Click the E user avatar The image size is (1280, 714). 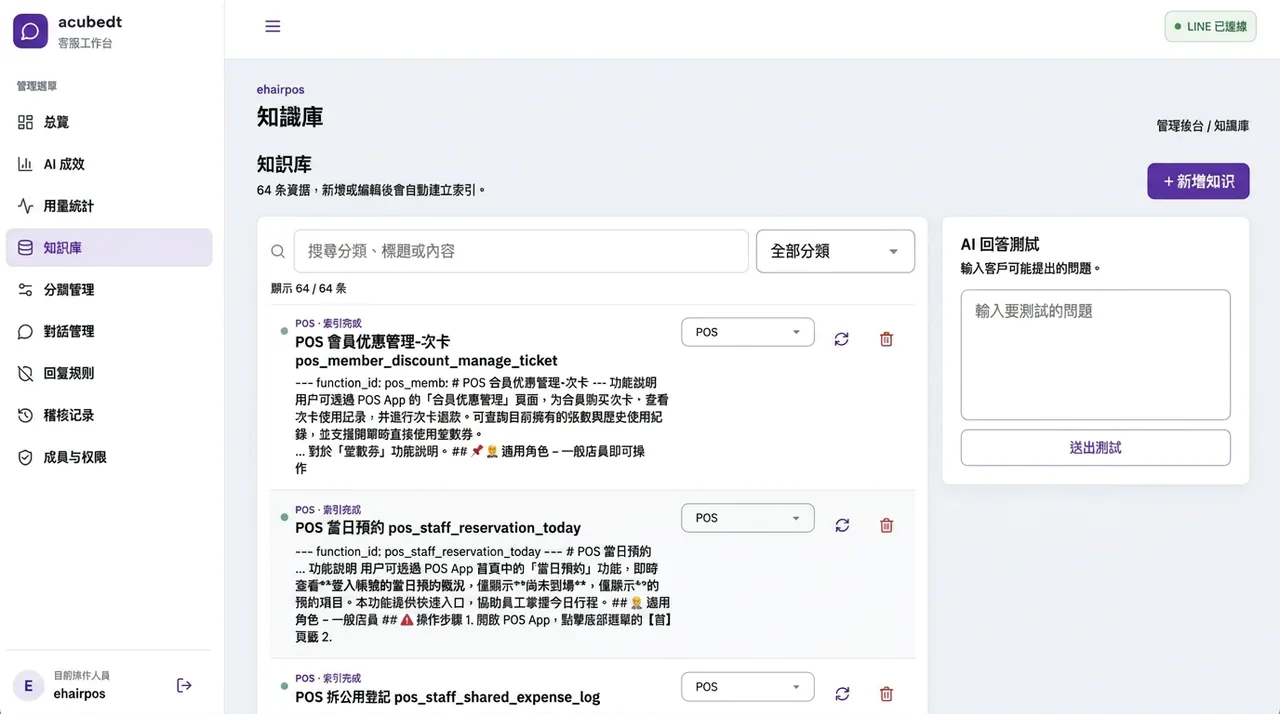coord(28,685)
